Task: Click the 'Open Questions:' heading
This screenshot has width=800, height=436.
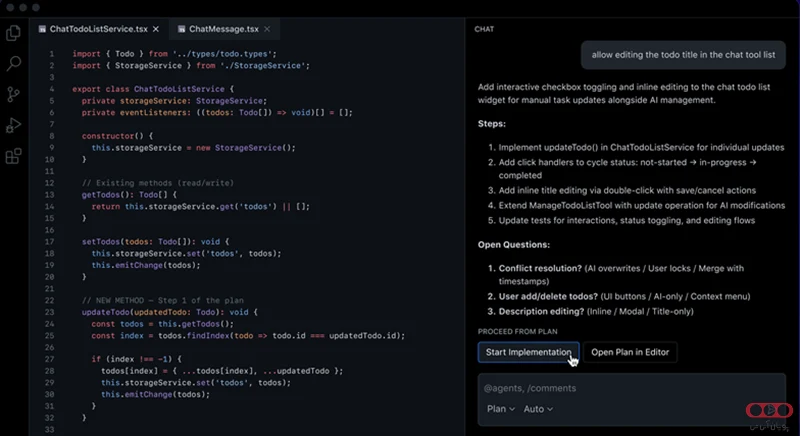Action: point(514,245)
